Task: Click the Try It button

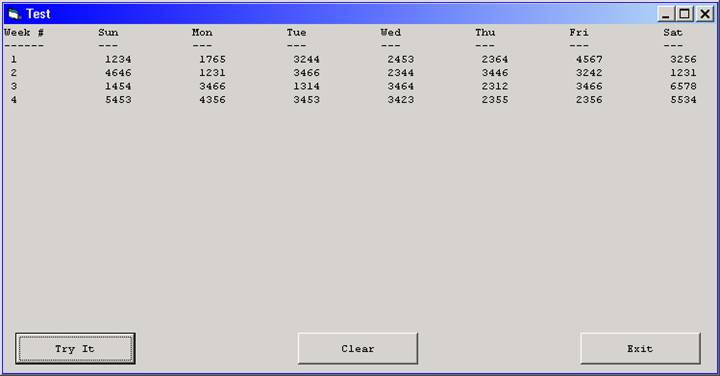Action: [75, 348]
